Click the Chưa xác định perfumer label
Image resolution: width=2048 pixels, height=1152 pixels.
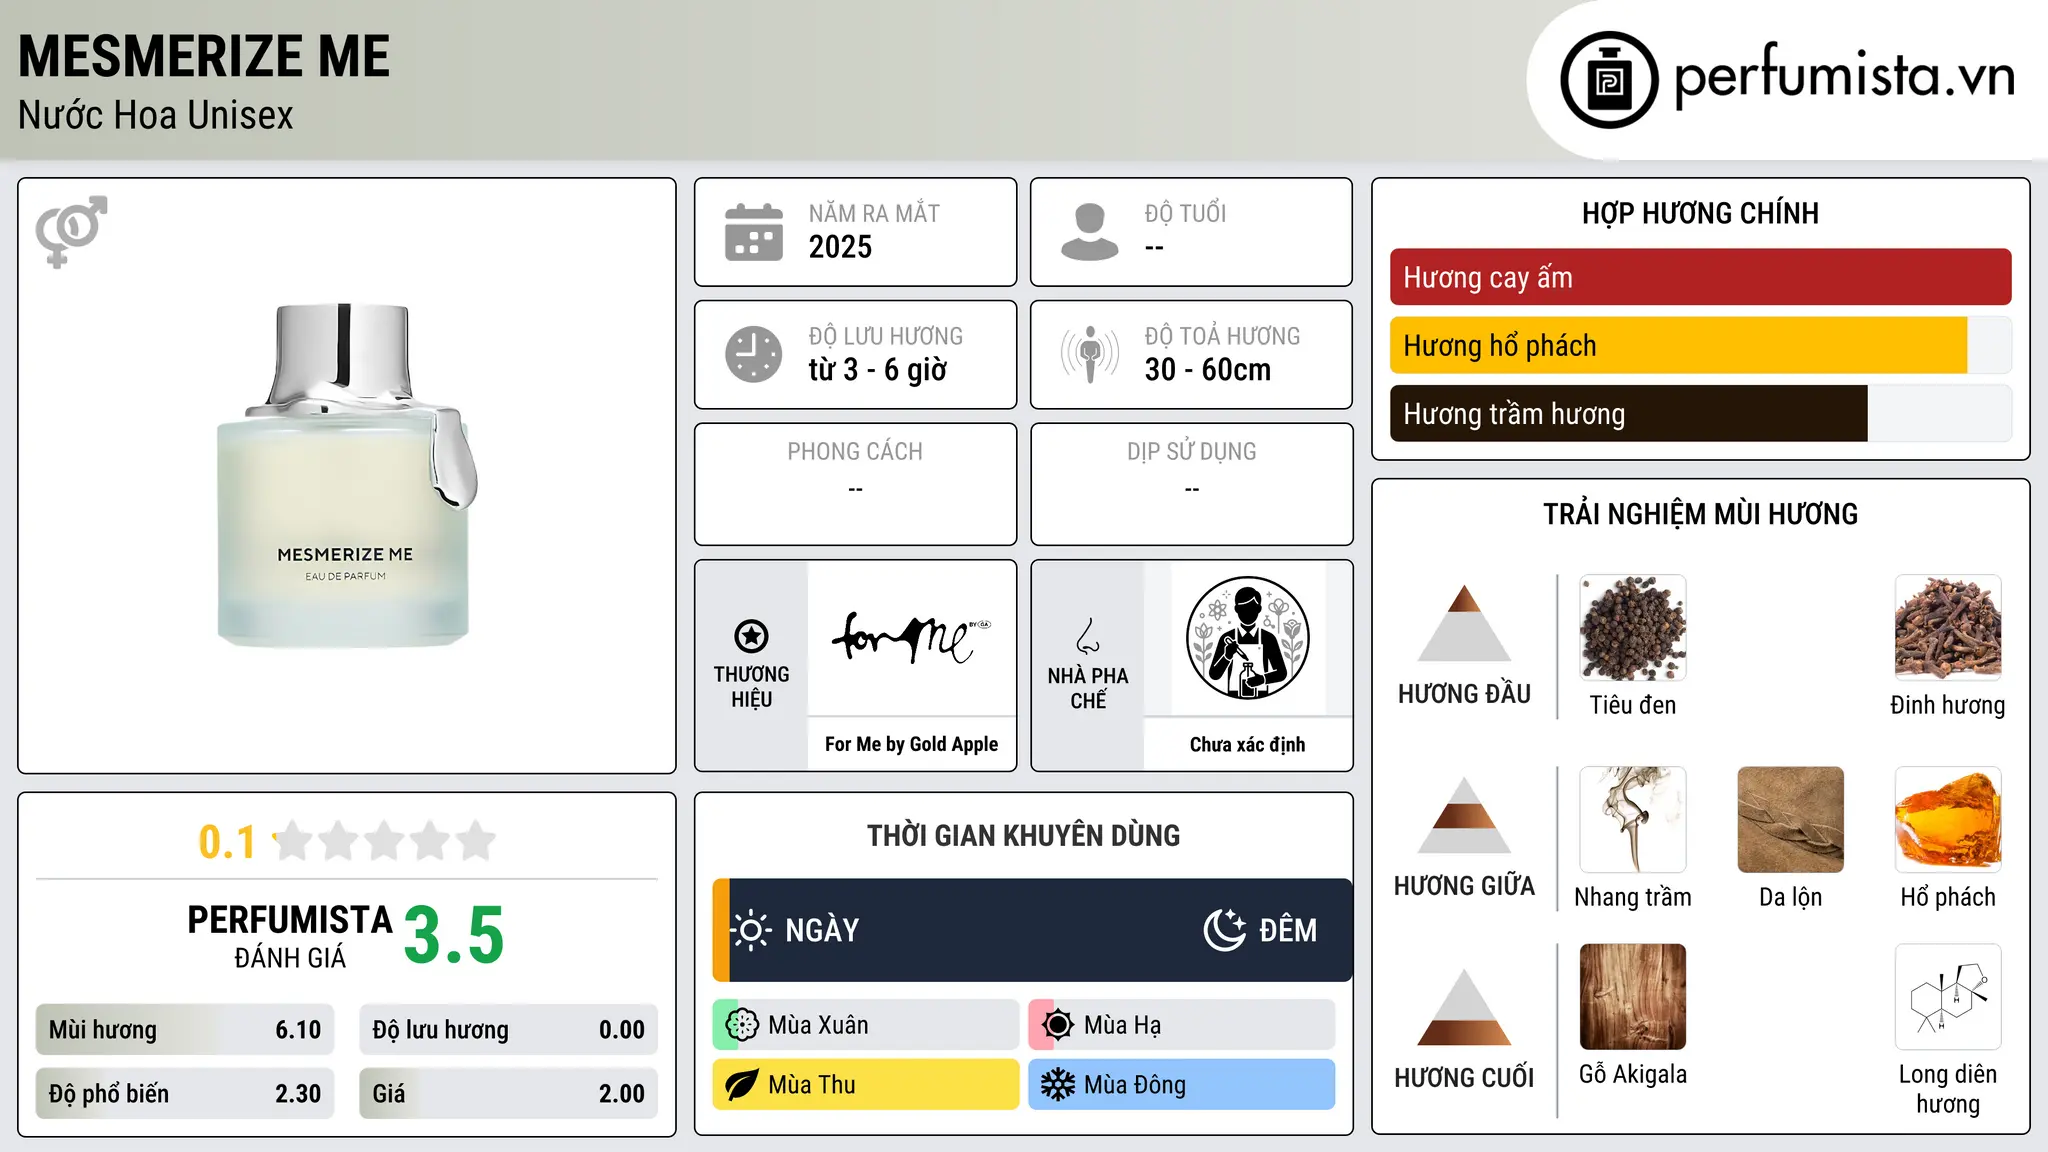(1247, 744)
